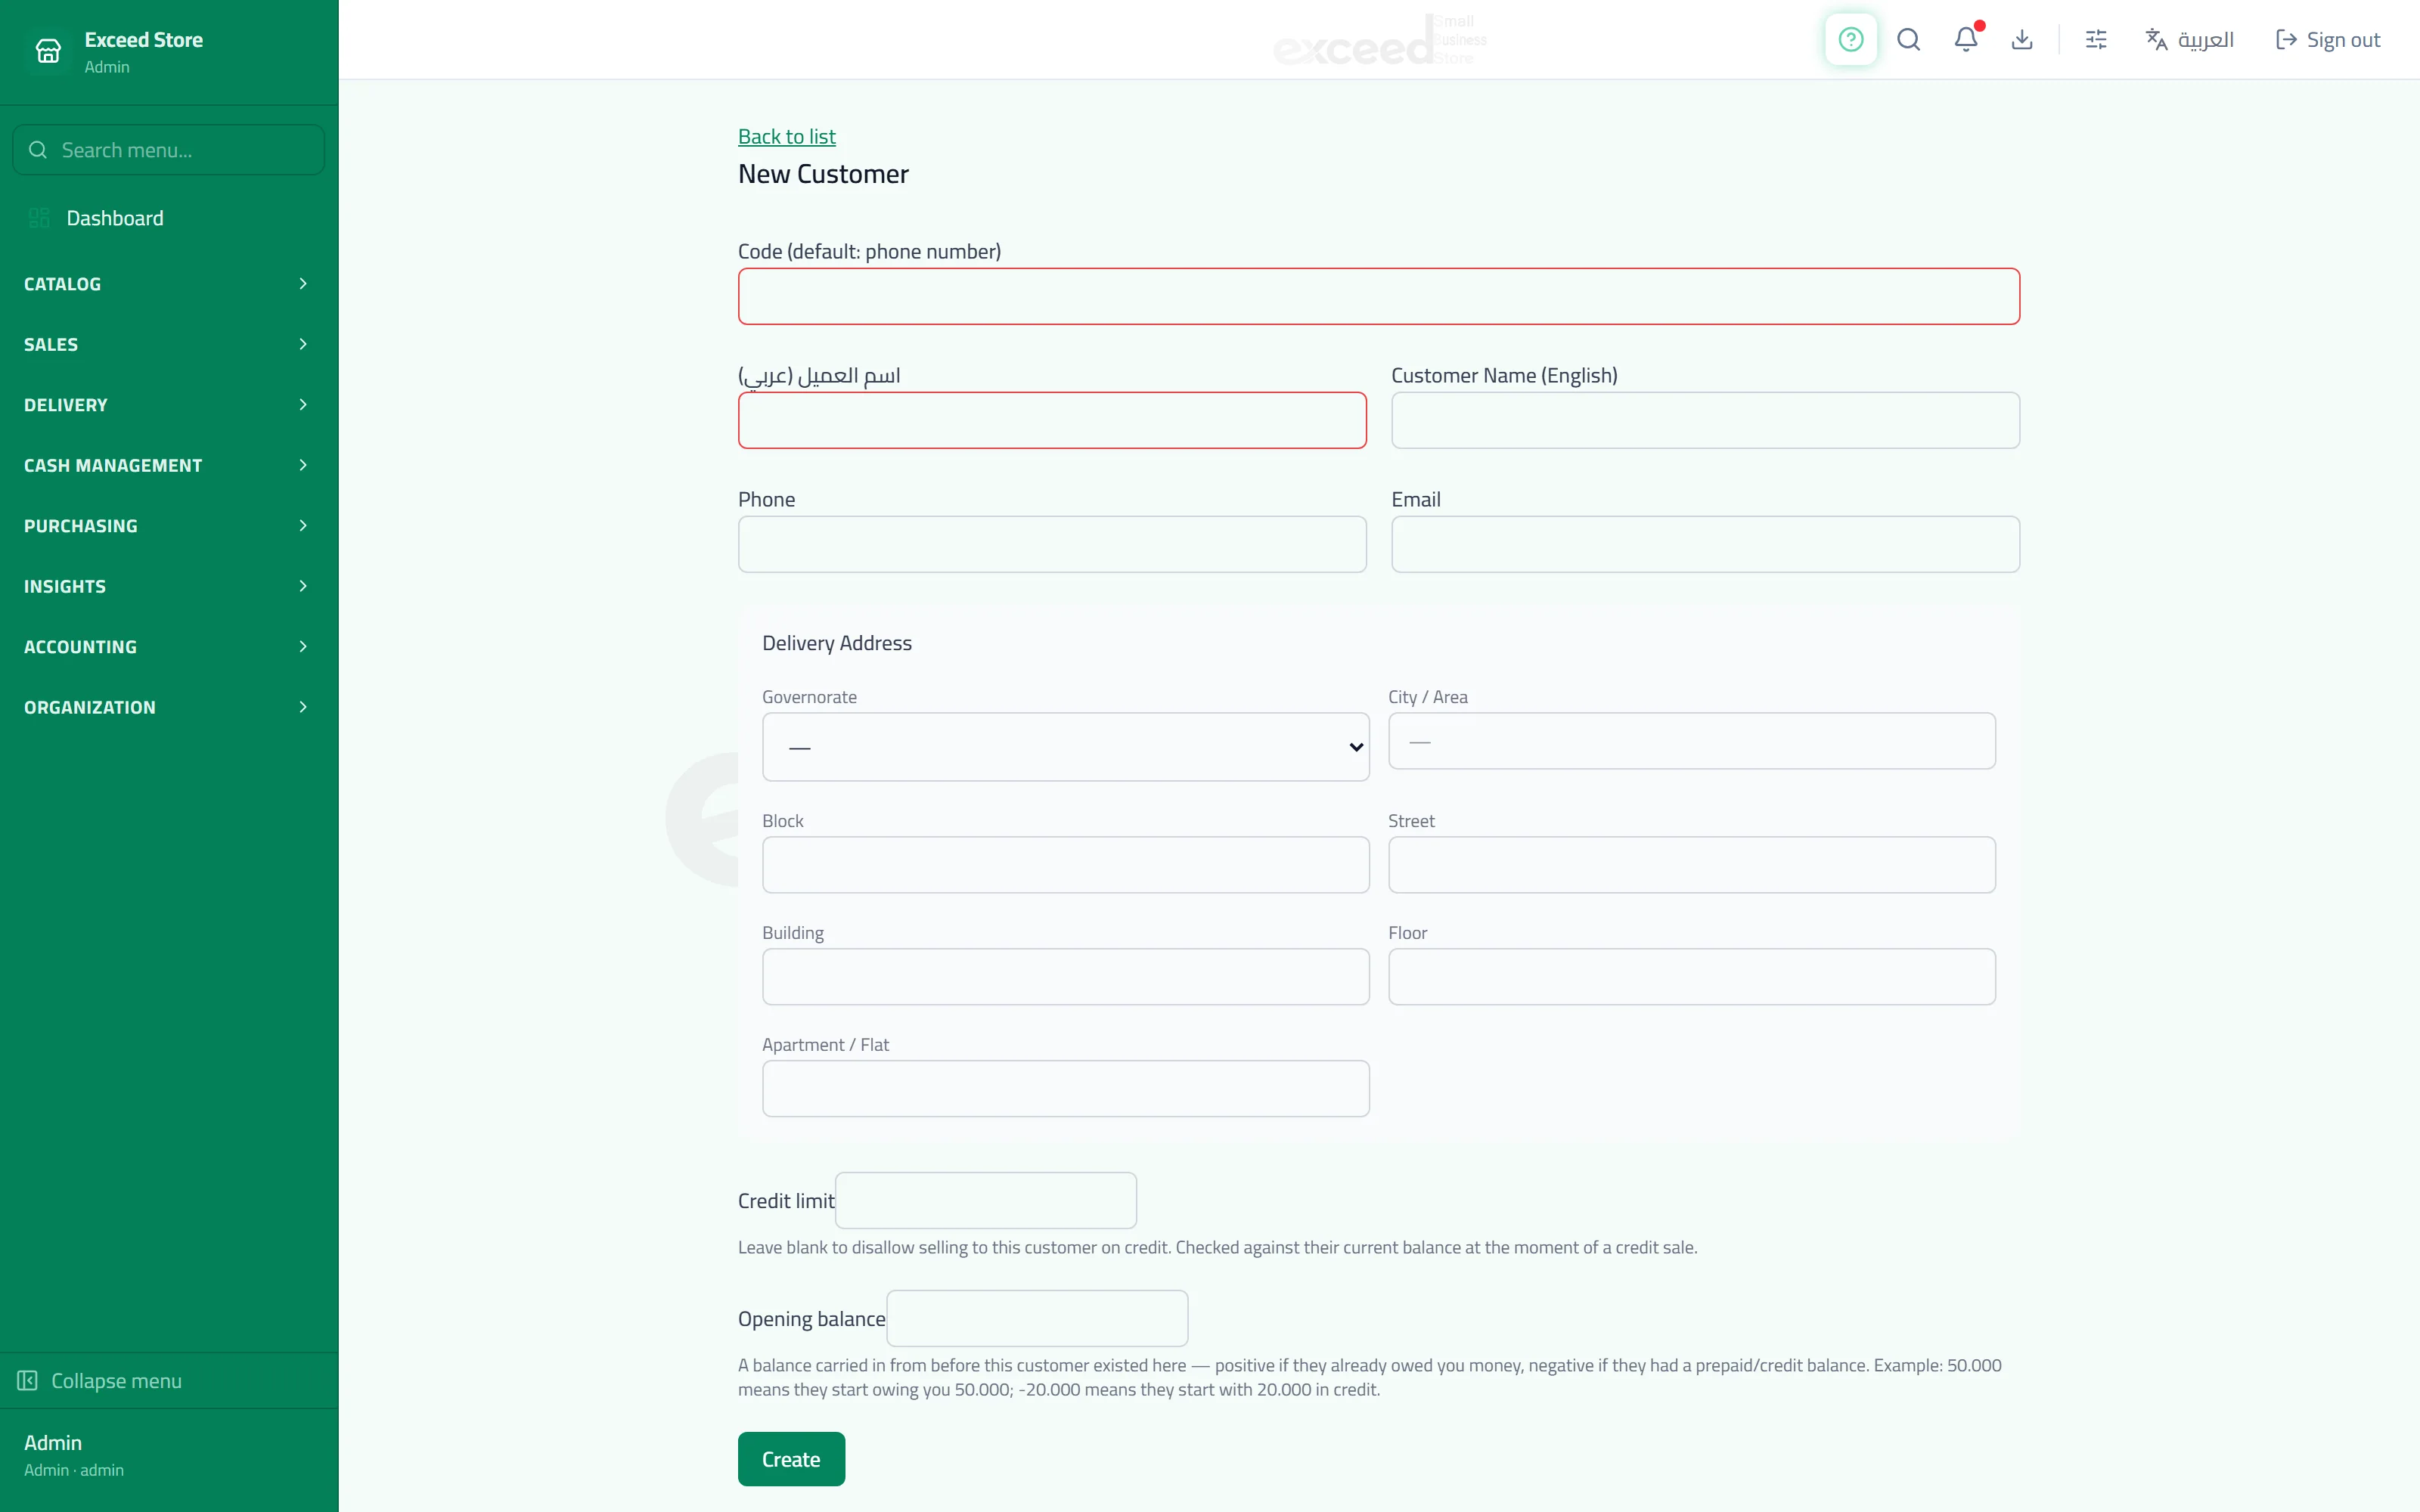Screen dimensions: 2420x1512
Task: Click the search magnifier in top bar
Action: 1908,40
